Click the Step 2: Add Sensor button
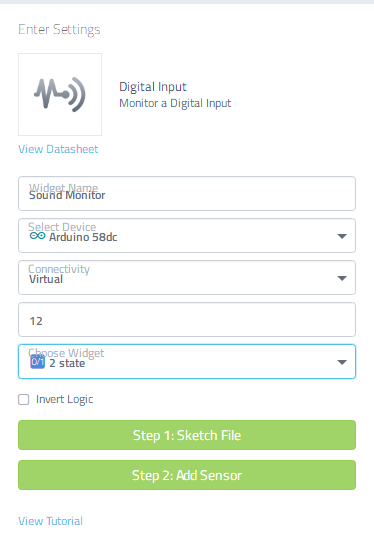Screen dimensions: 374x558 click(x=187, y=475)
